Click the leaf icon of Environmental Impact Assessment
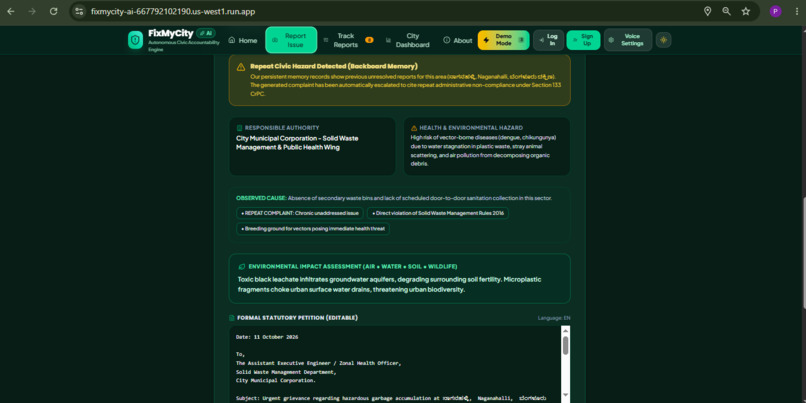806x403 pixels. click(242, 267)
